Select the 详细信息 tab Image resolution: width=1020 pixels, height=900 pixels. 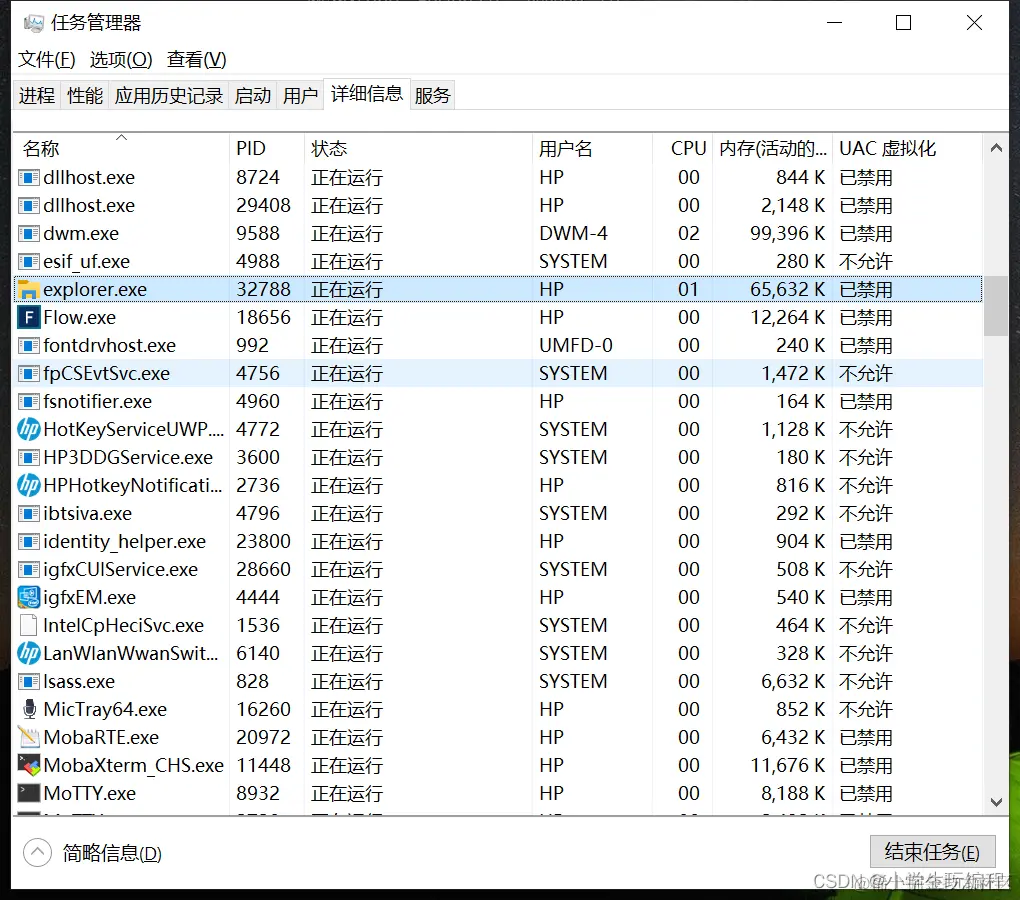click(367, 94)
